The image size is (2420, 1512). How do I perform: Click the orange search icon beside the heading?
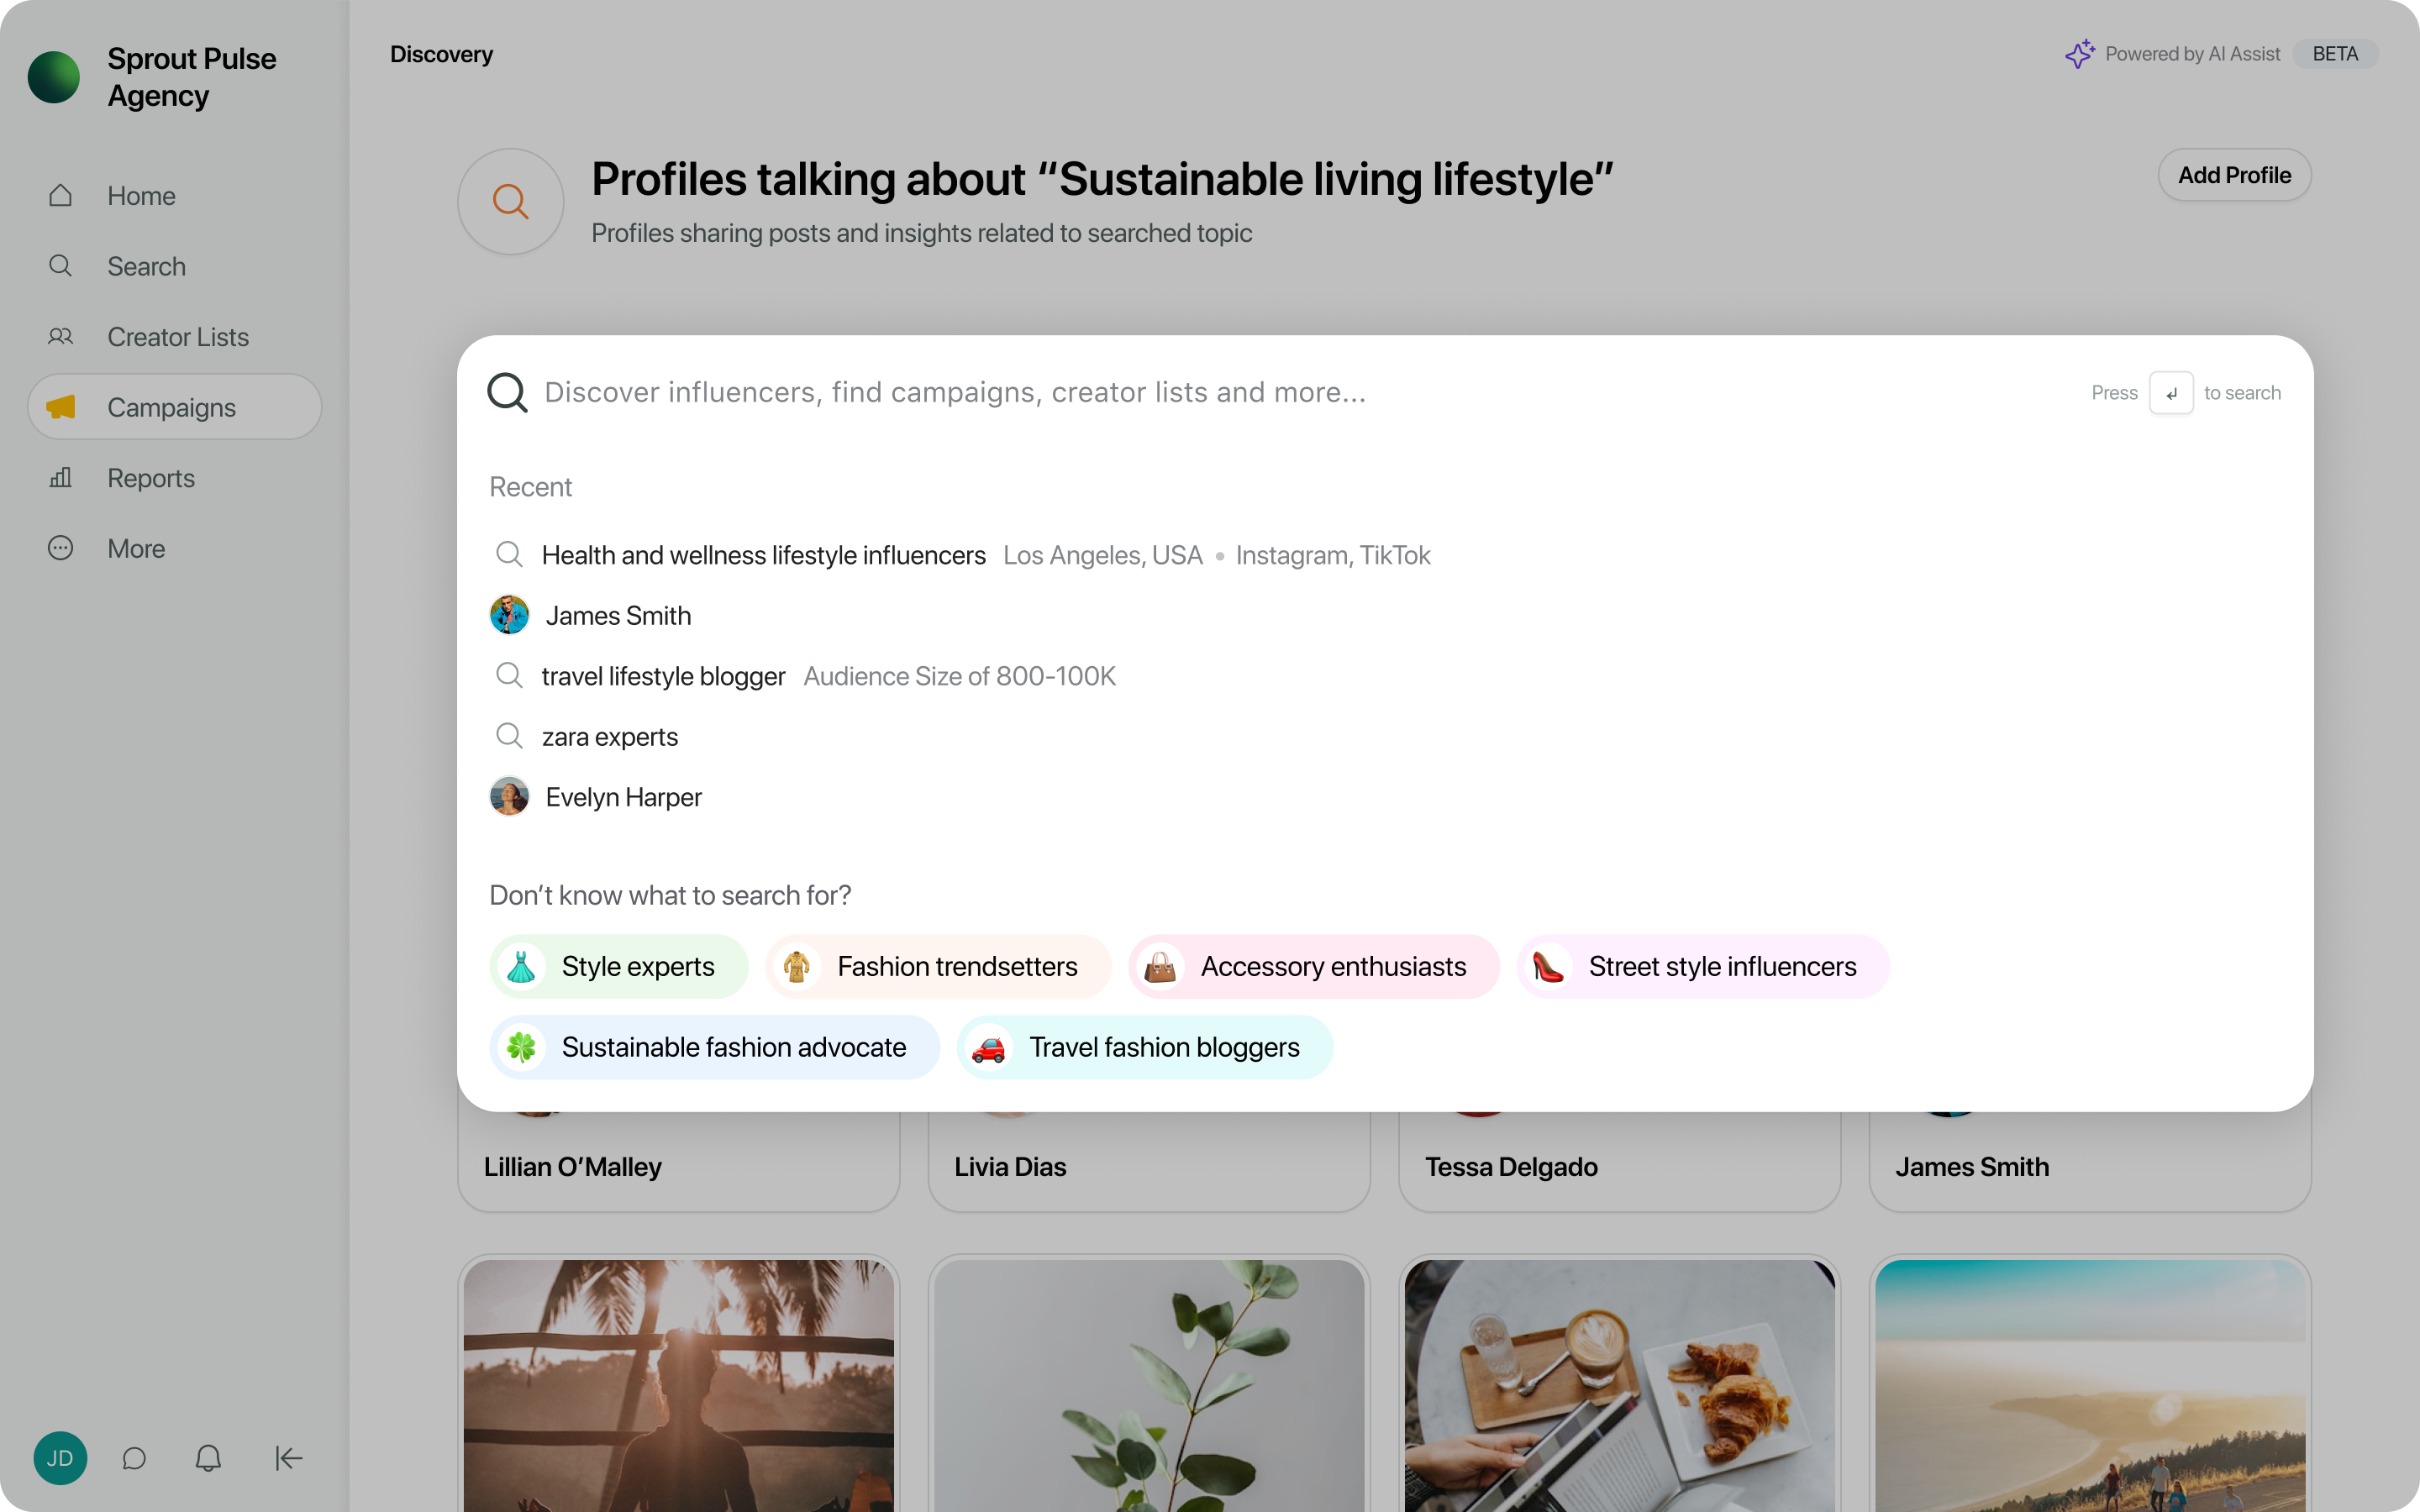(x=510, y=202)
